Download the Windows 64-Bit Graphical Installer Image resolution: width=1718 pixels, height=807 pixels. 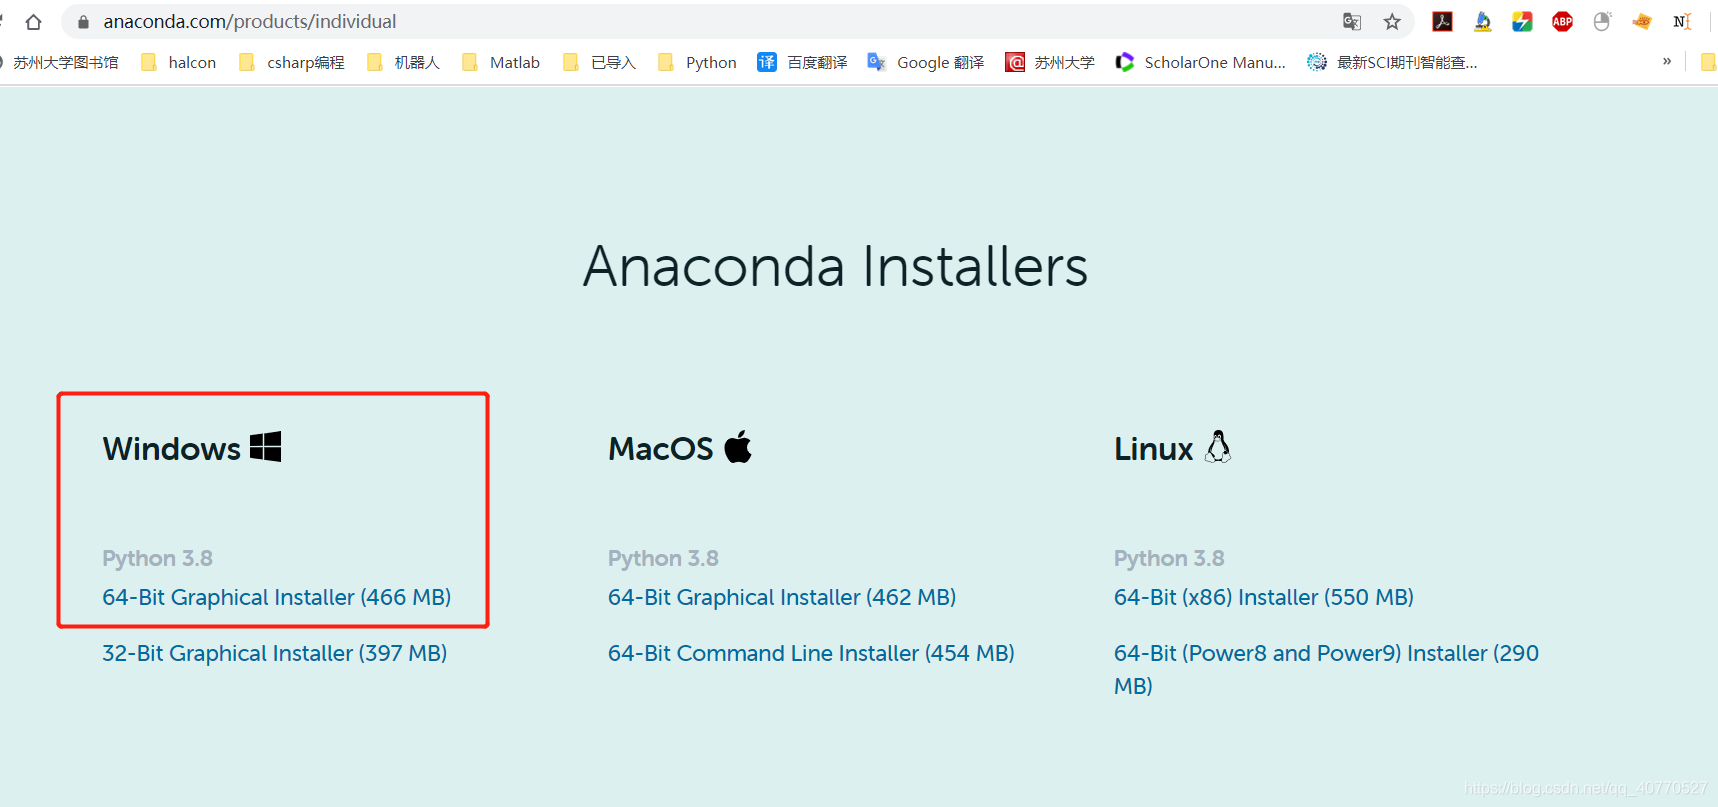pos(276,597)
